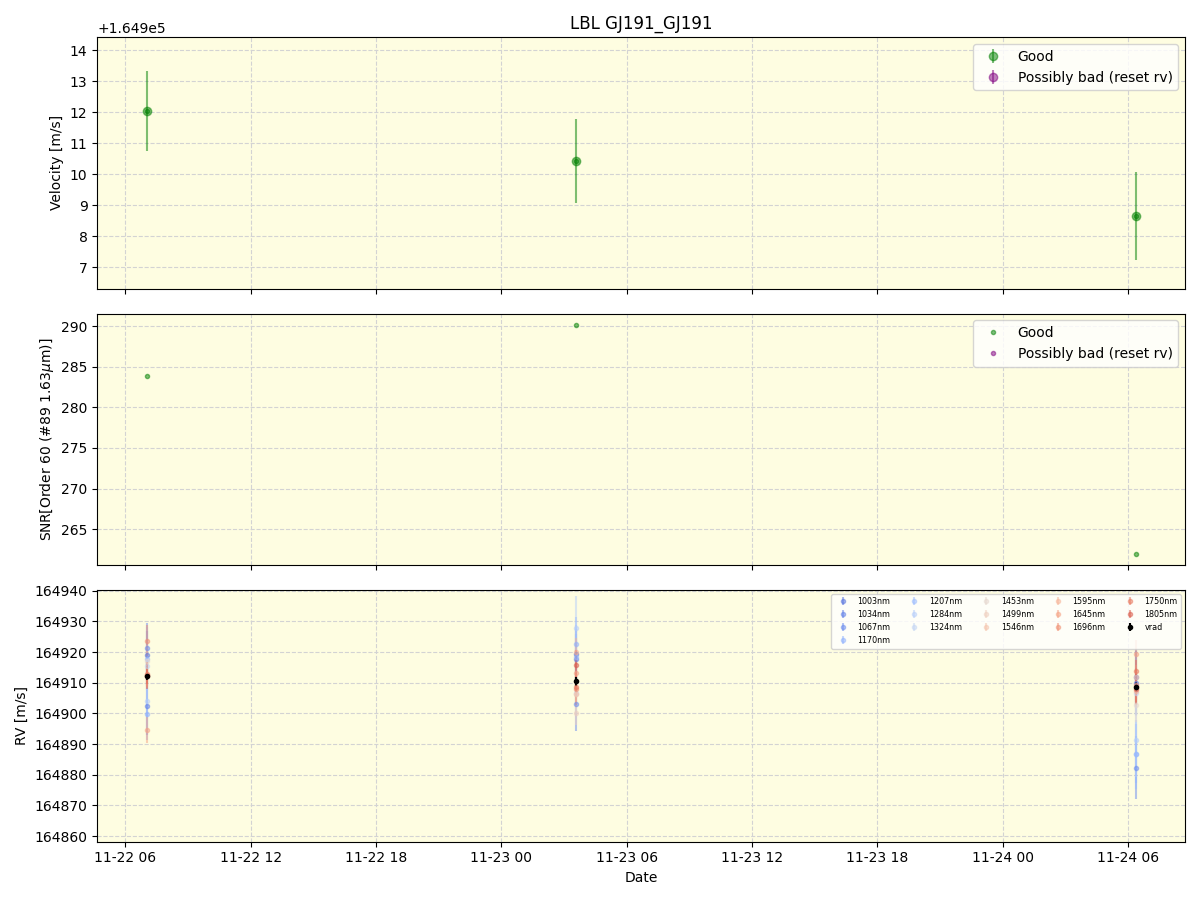Click the SNR point near 284
This screenshot has height=900, width=1200.
click(147, 376)
